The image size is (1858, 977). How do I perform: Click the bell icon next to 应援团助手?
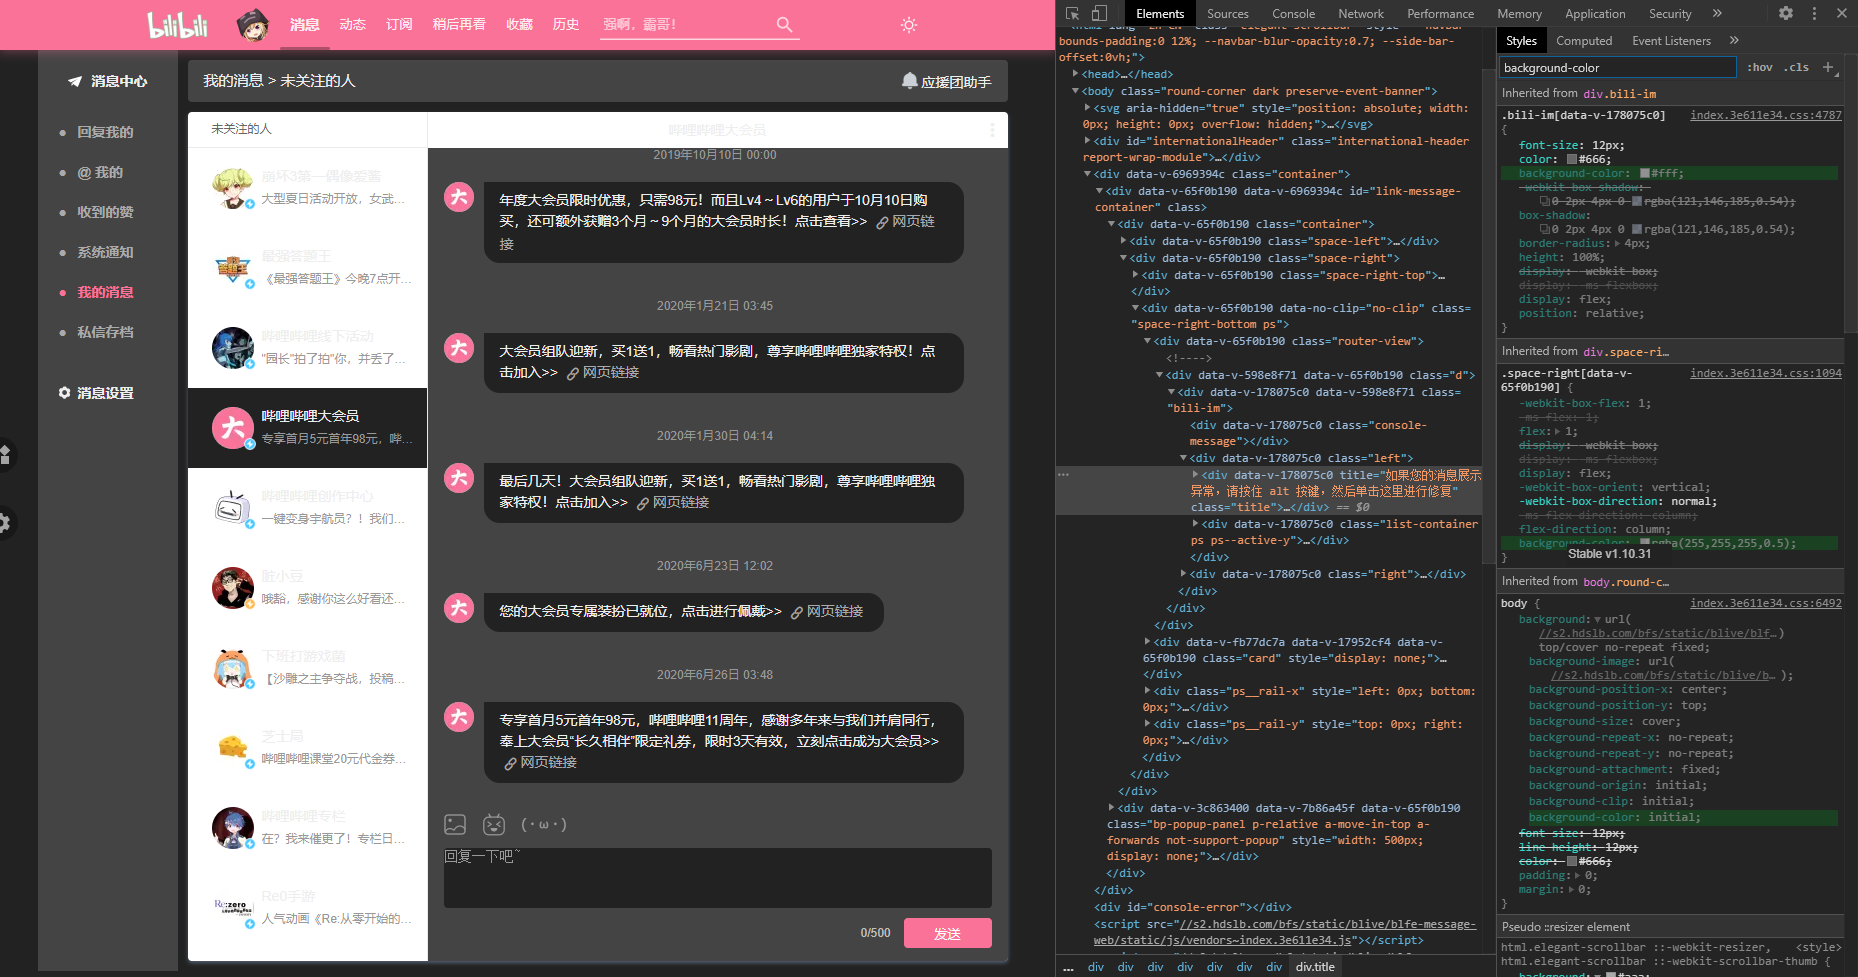[x=909, y=81]
